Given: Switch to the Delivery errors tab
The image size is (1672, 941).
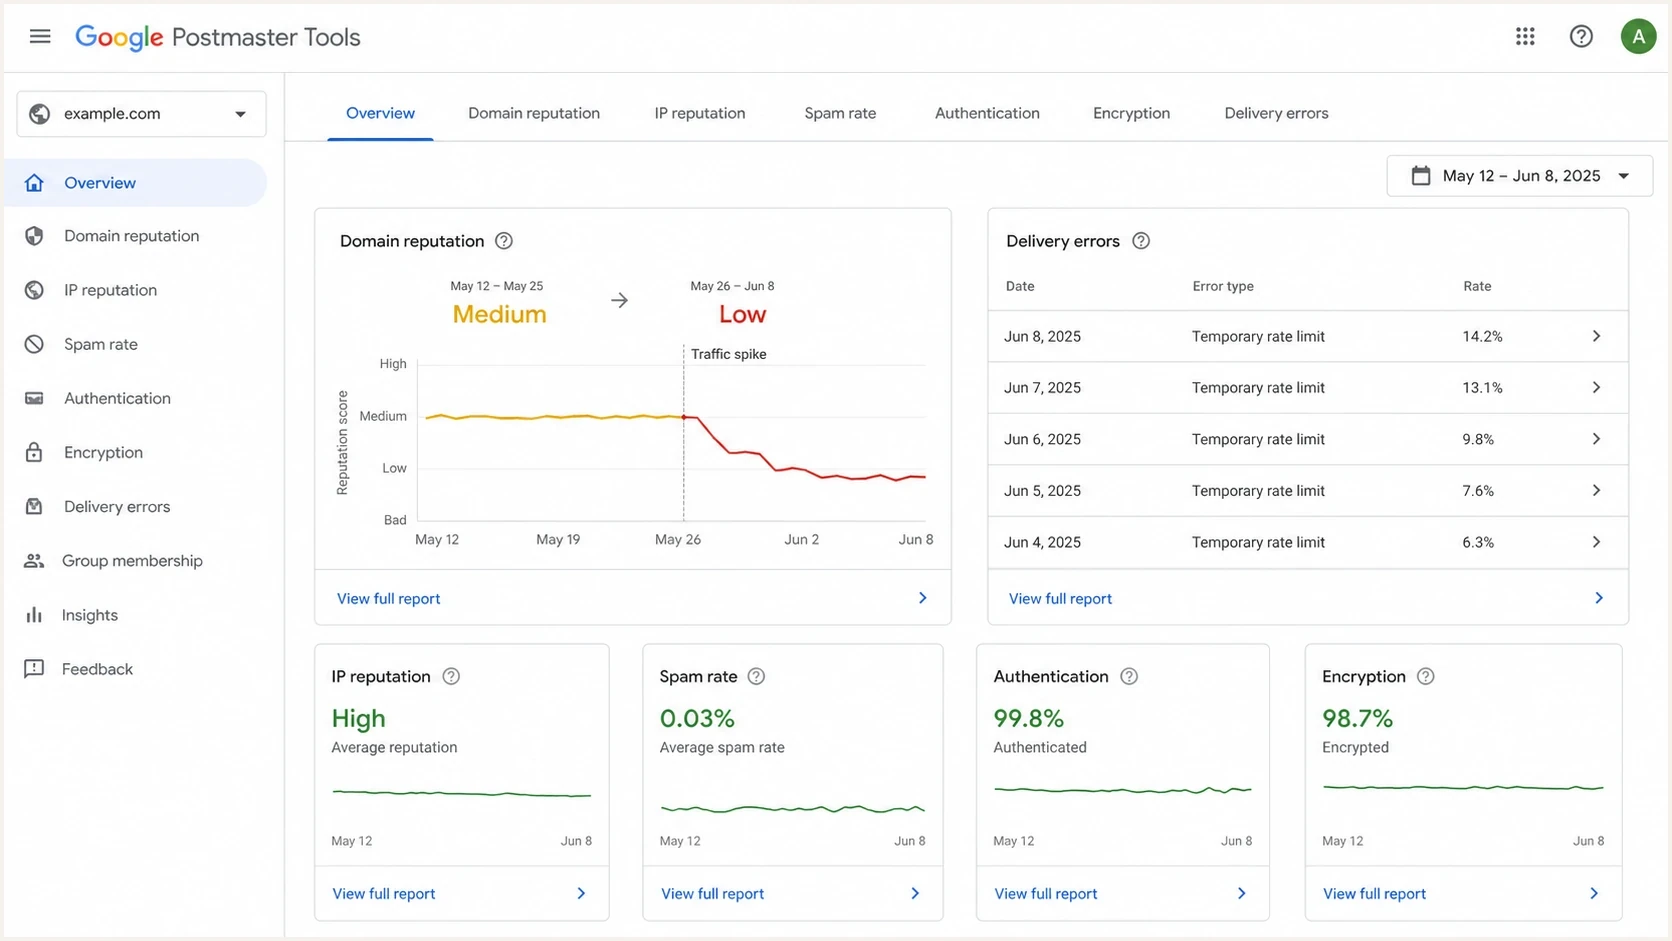Looking at the screenshot, I should point(1276,113).
